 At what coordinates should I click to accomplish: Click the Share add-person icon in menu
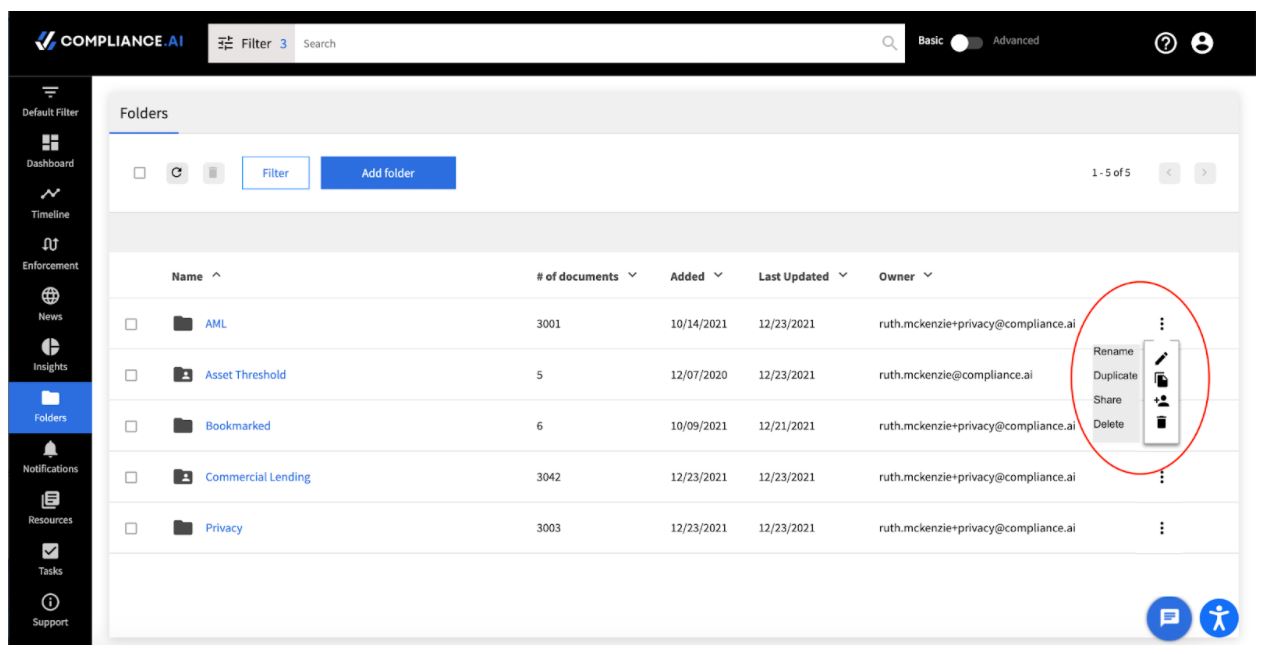[1161, 400]
